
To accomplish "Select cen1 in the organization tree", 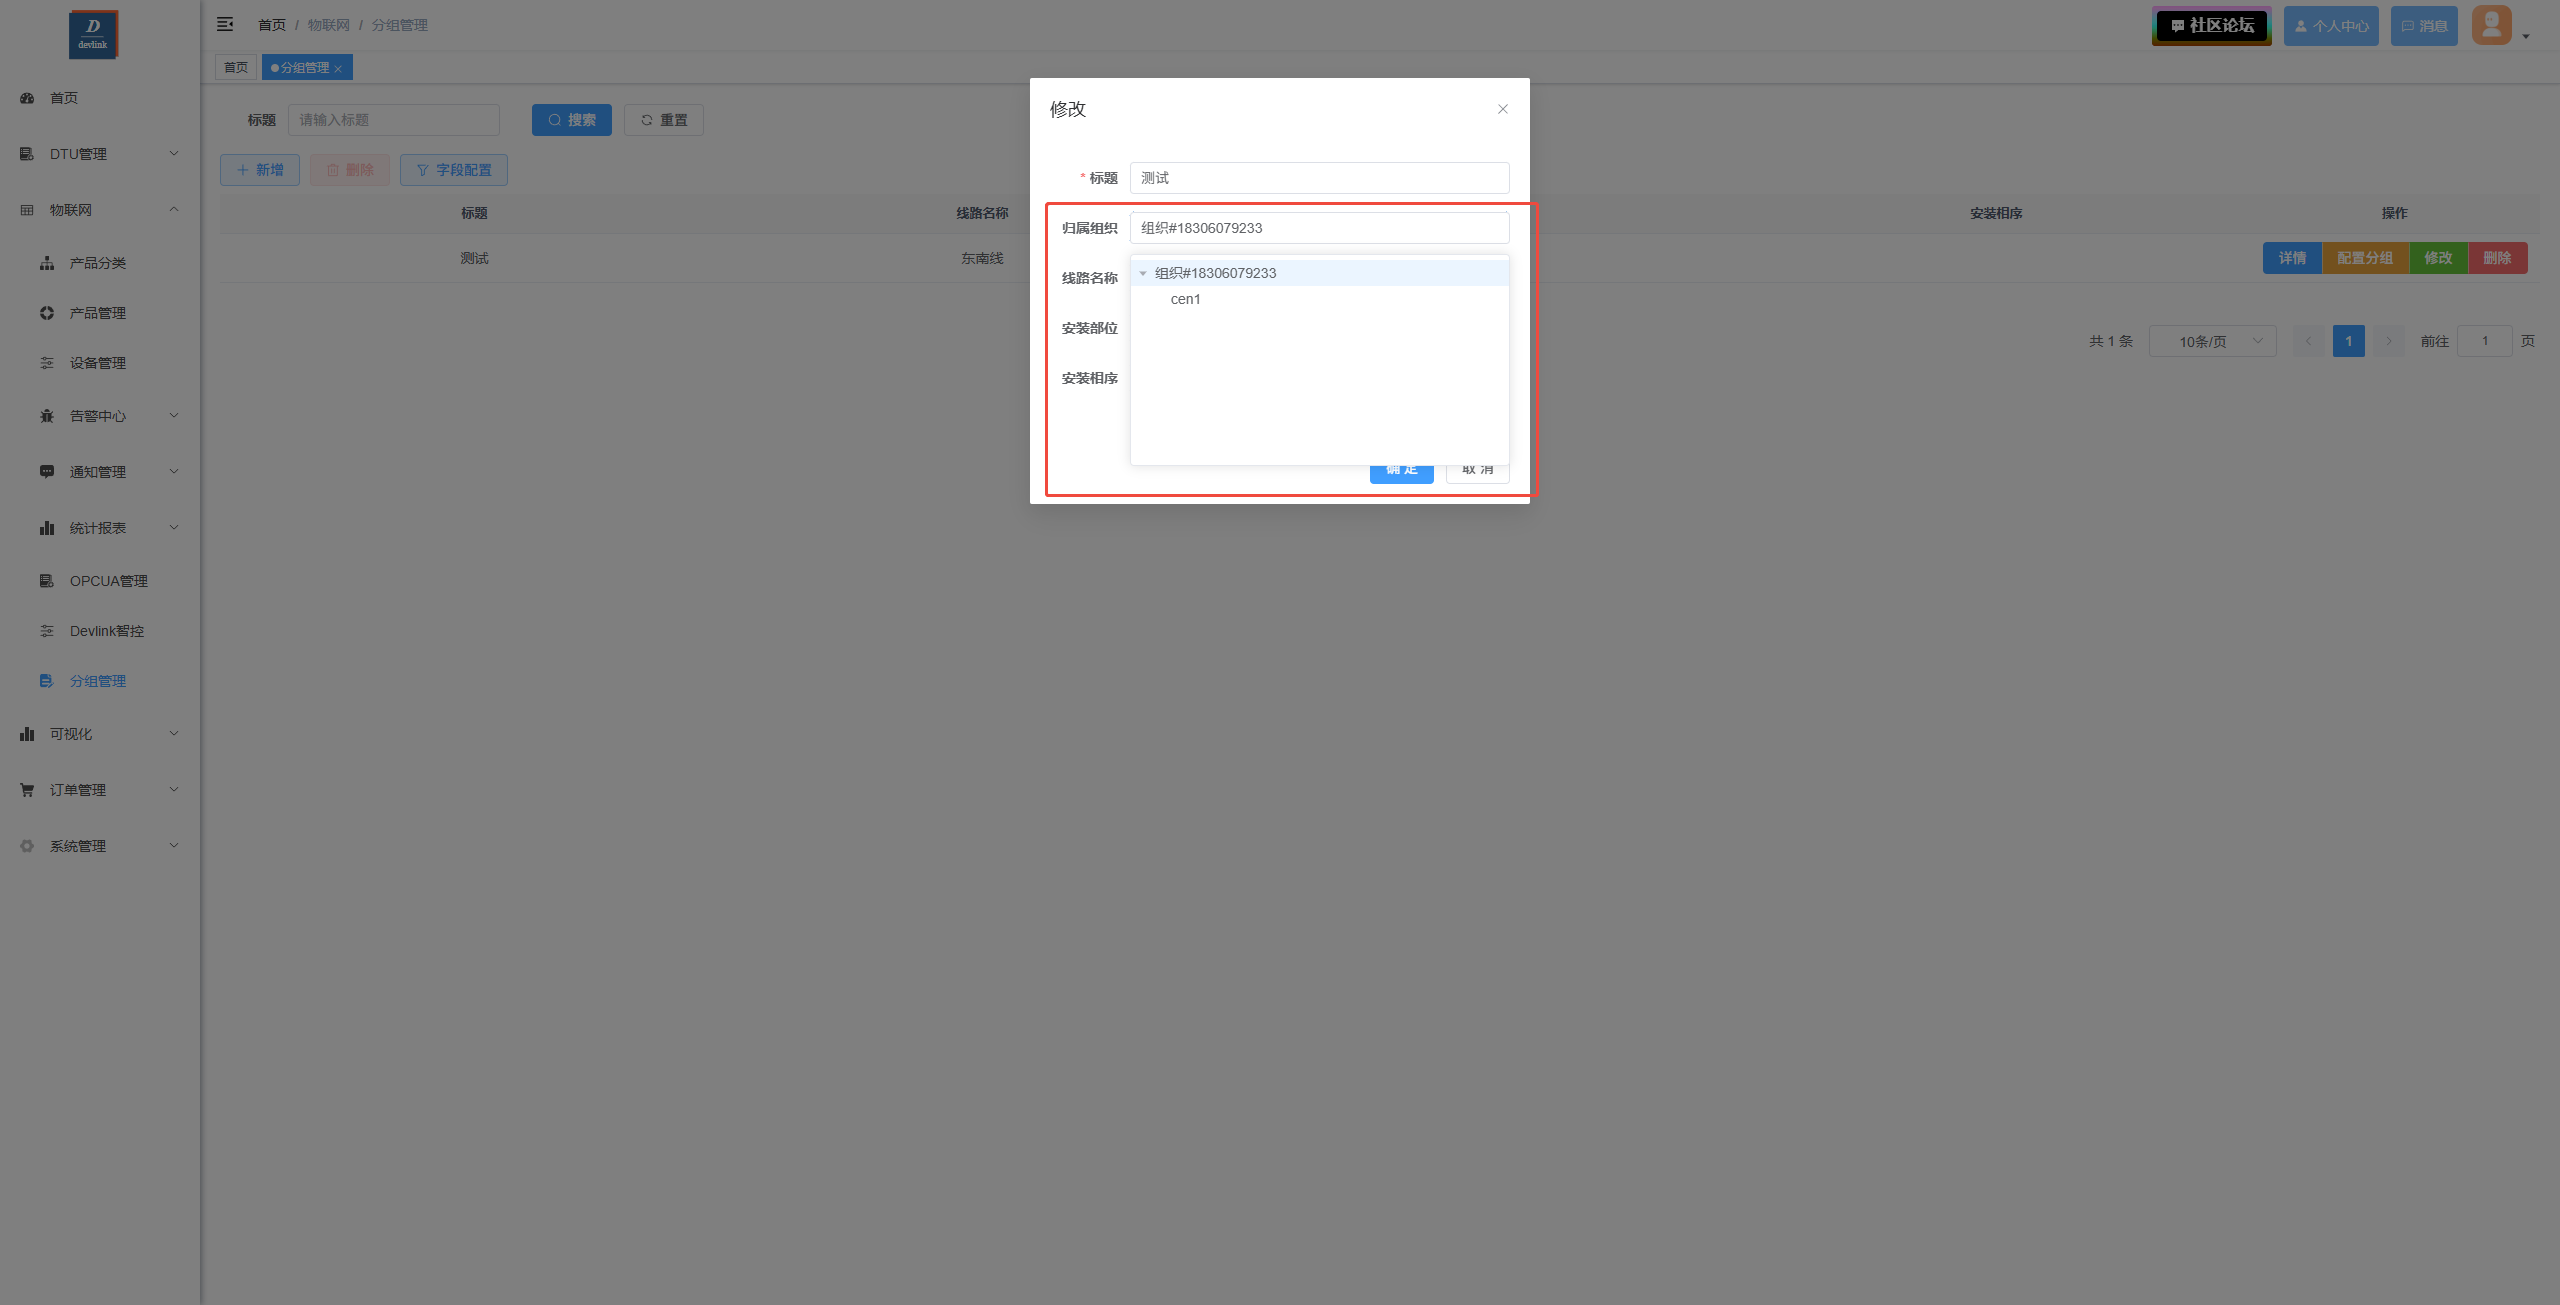I will tap(1185, 299).
